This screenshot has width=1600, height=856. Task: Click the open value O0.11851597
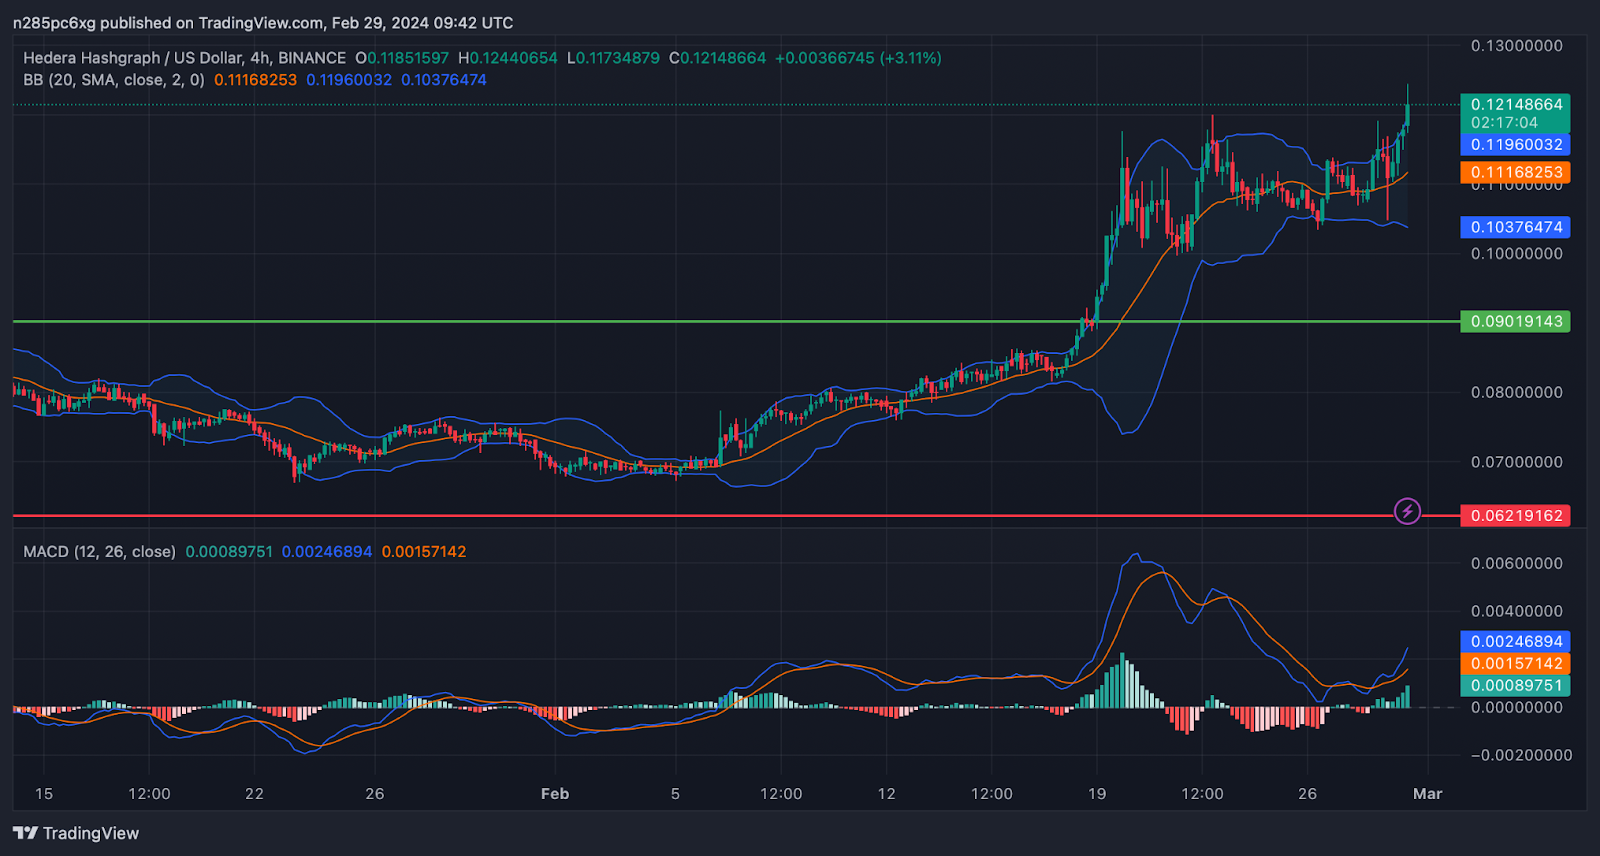(402, 58)
